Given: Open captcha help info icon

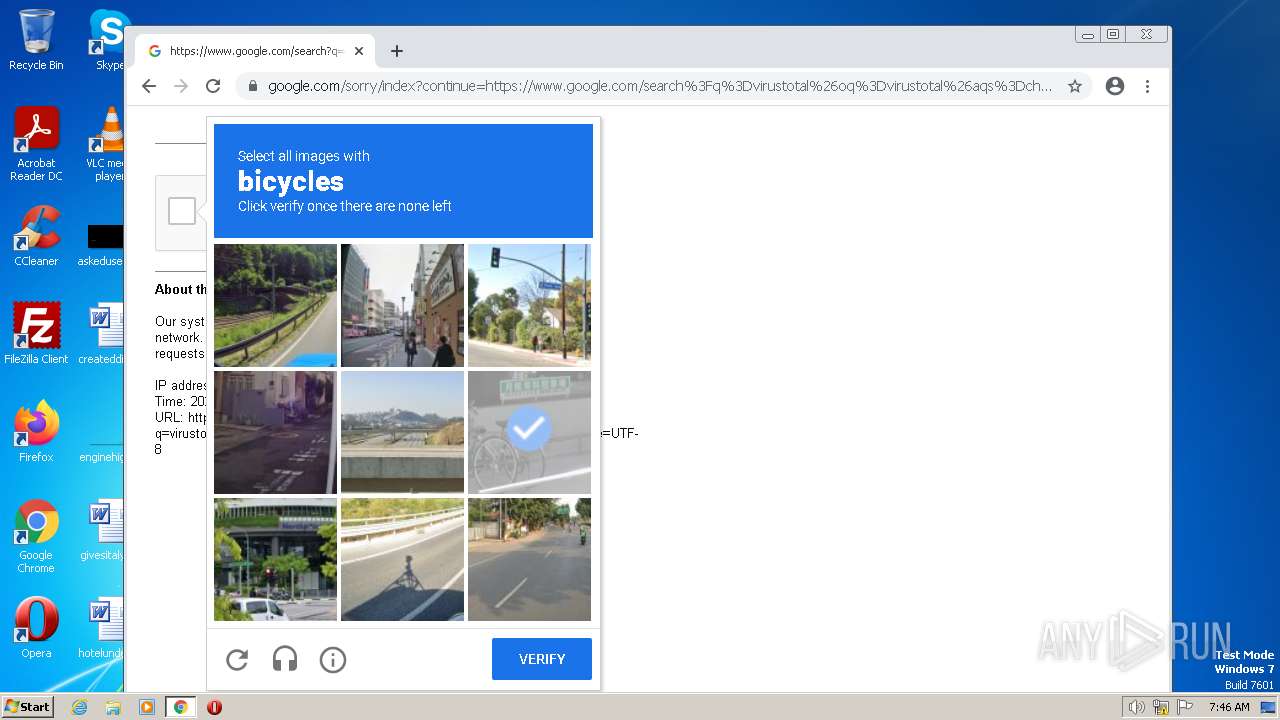Looking at the screenshot, I should coord(333,660).
